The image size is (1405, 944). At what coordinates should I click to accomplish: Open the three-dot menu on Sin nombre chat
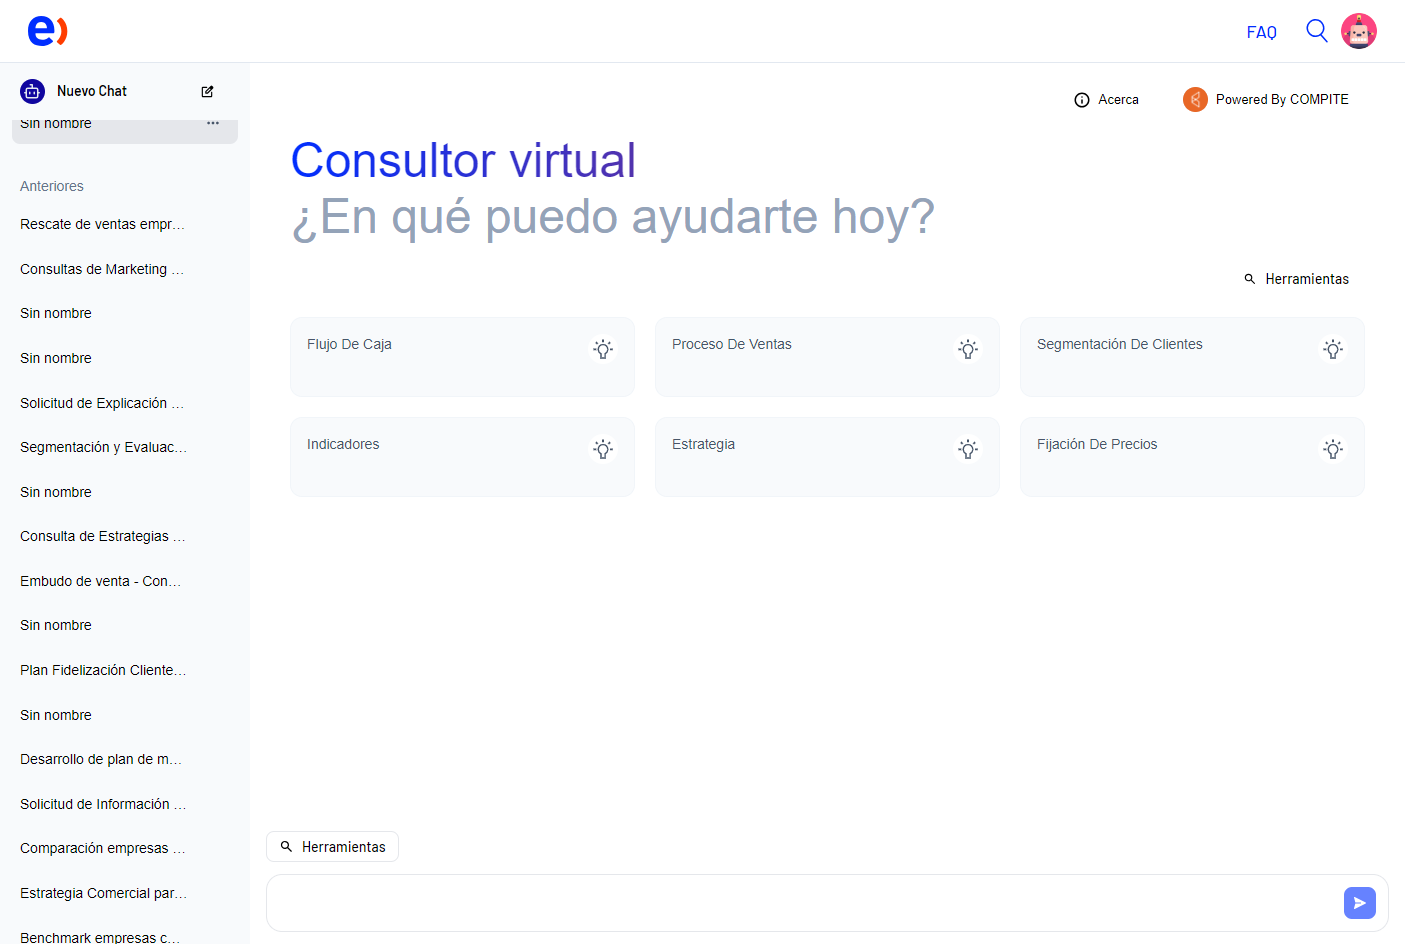click(212, 122)
